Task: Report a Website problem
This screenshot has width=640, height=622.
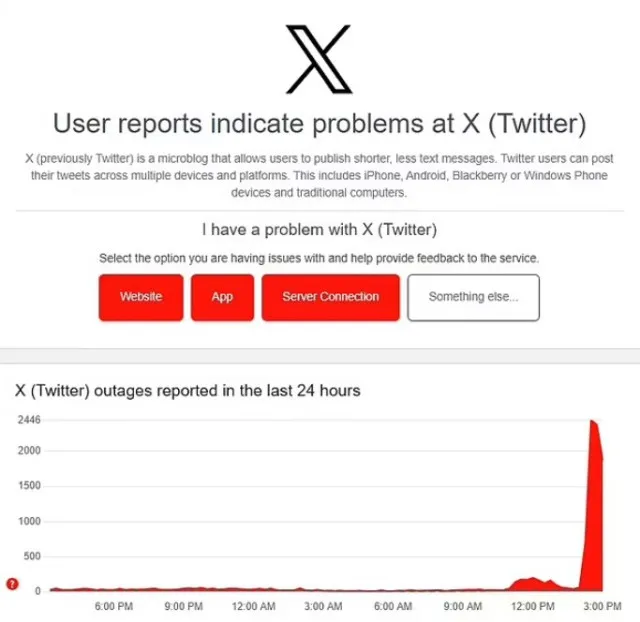Action: point(141,297)
